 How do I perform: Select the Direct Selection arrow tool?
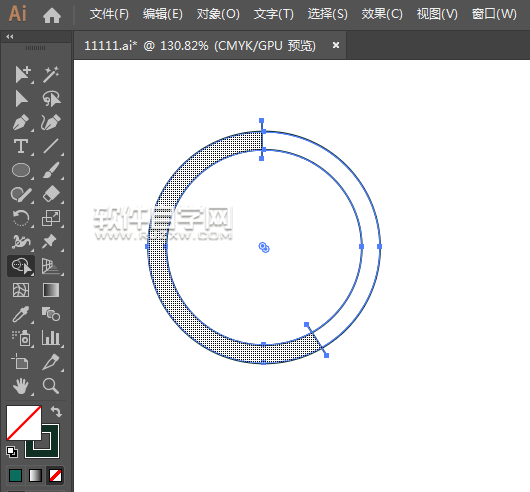21,99
